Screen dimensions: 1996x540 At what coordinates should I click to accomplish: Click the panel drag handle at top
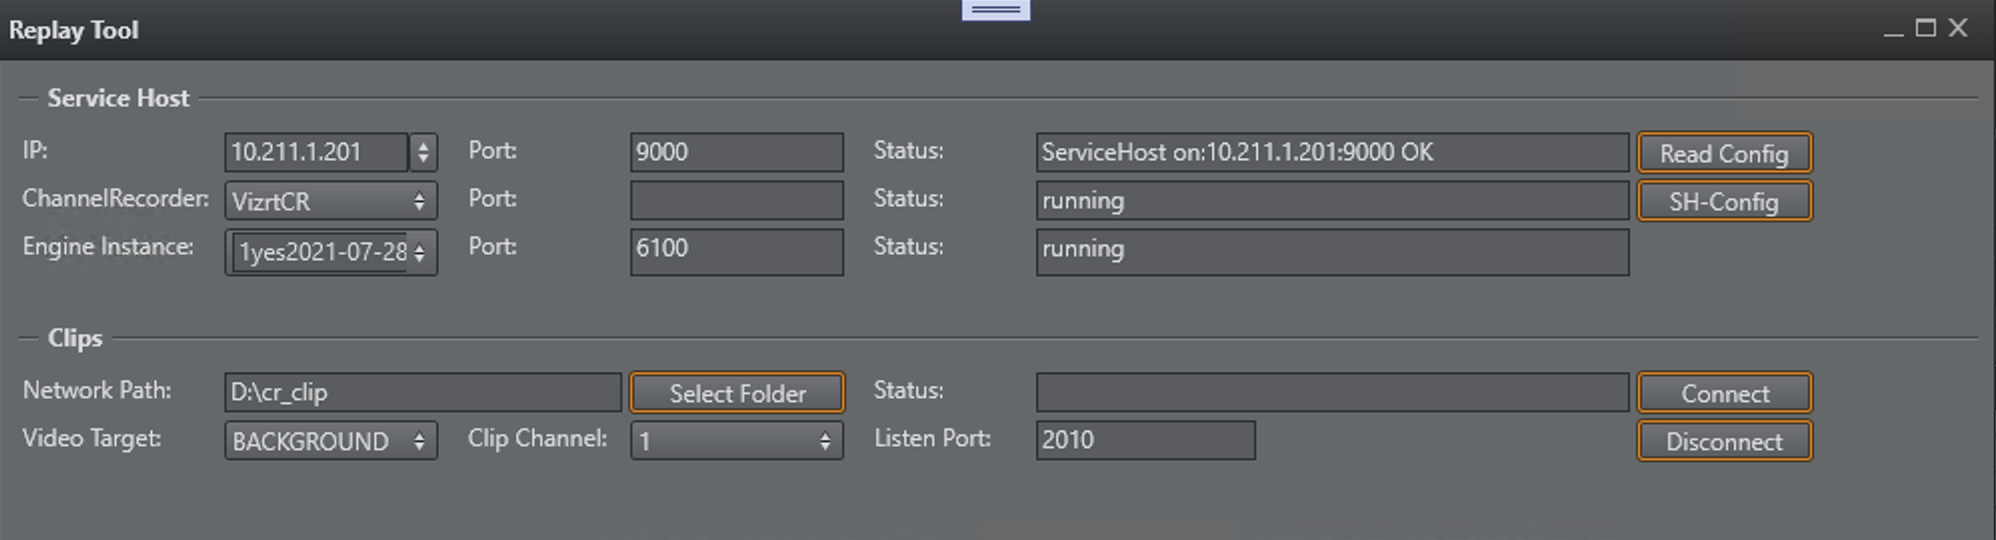[996, 10]
